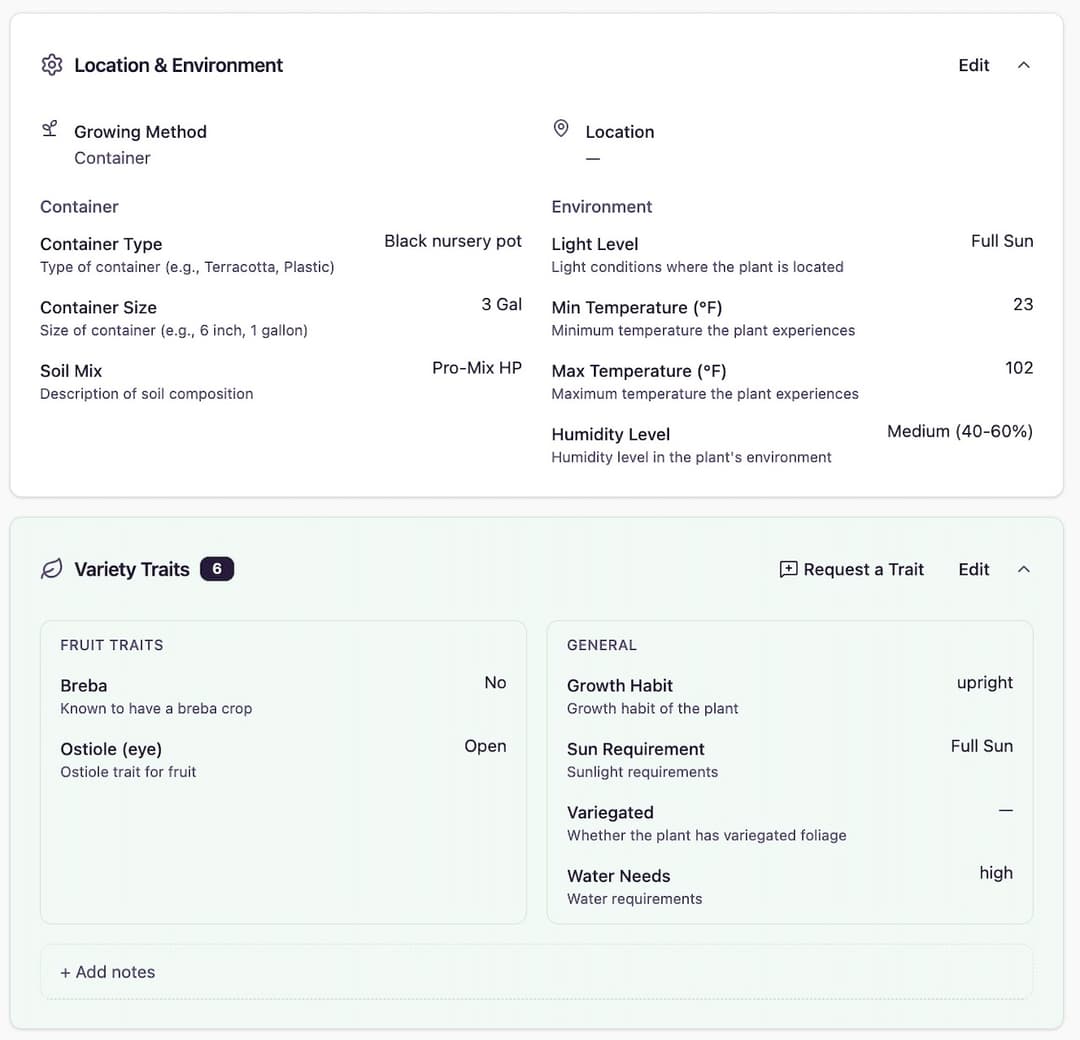
Task: Click the Growth Habit upright value
Action: click(x=985, y=683)
